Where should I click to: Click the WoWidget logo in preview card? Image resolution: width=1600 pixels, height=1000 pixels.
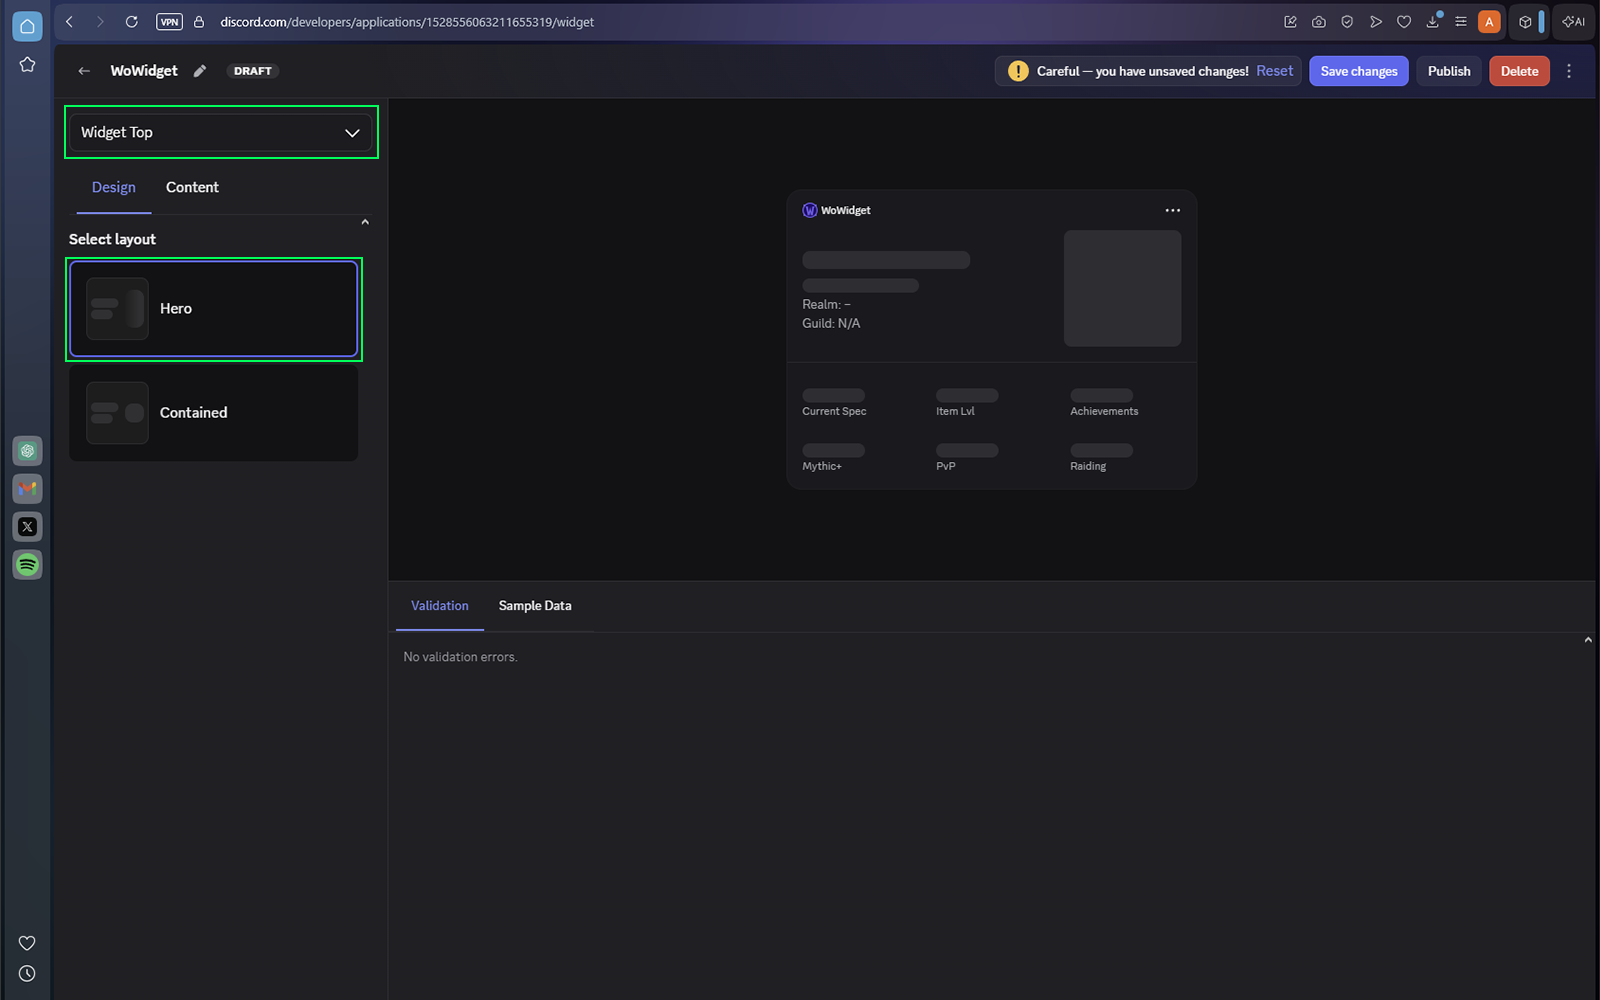[810, 210]
